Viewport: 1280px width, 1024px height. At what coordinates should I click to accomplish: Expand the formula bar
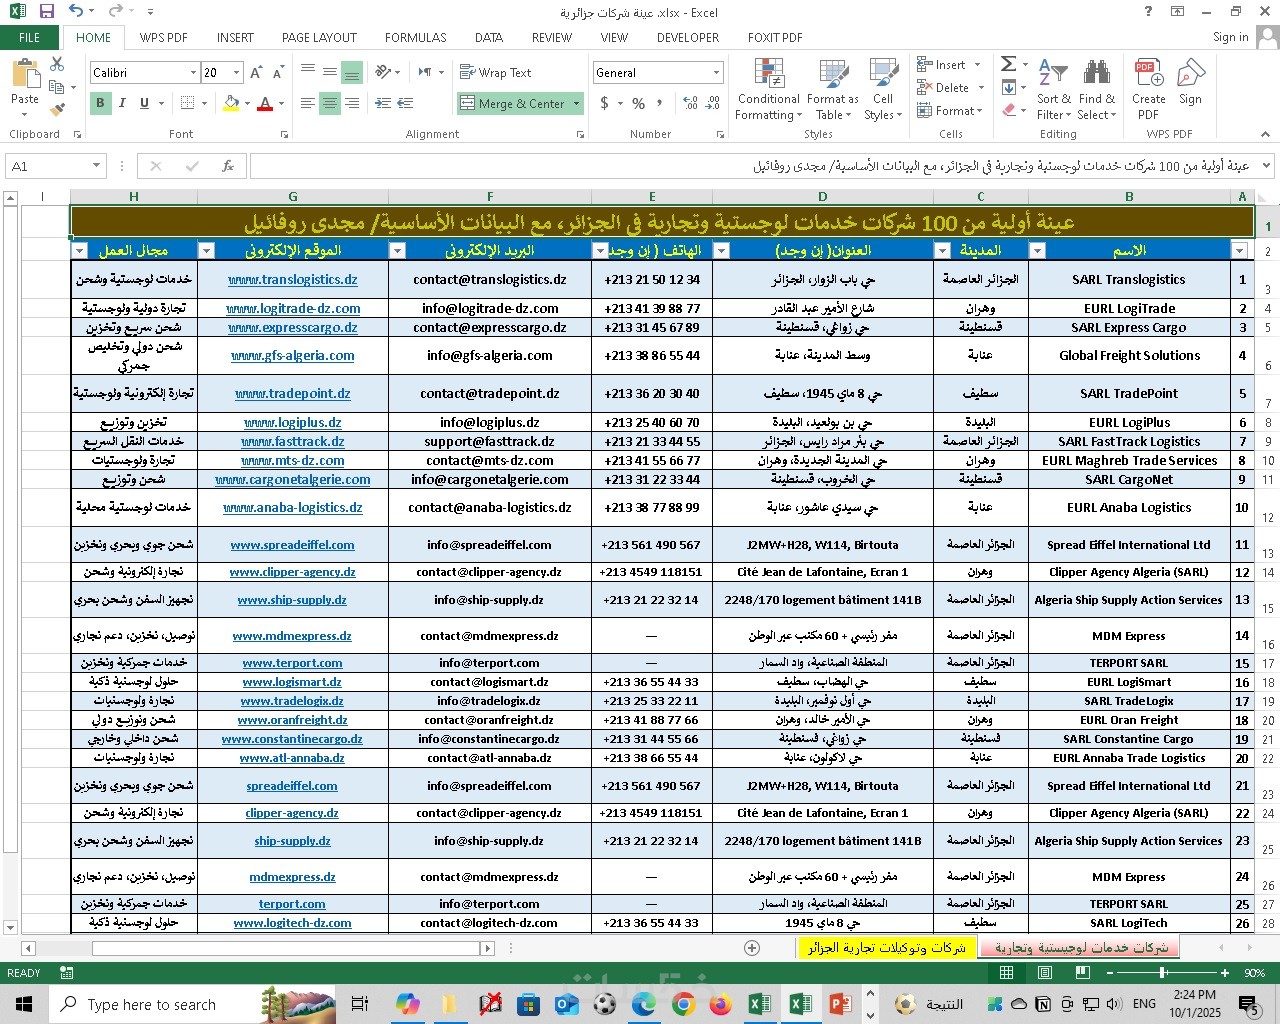point(1266,166)
